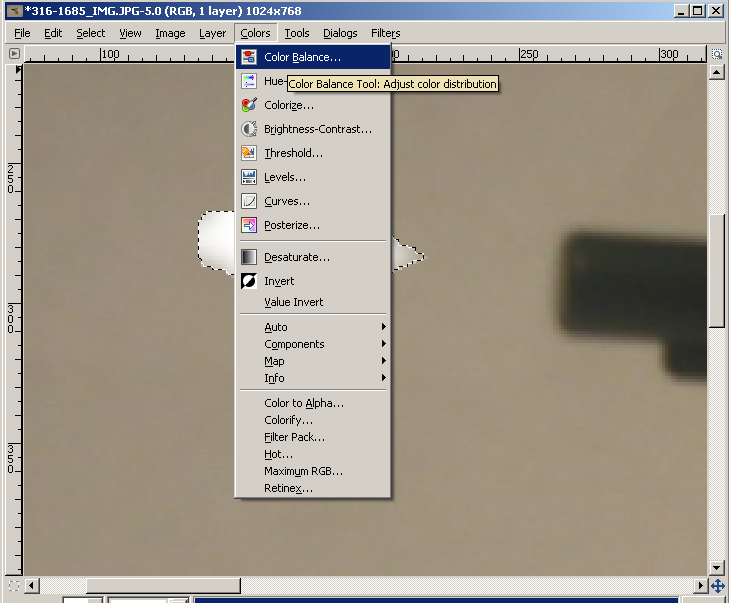729x603 pixels.
Task: Select the Desaturate gradient icon
Action: pyautogui.click(x=249, y=257)
